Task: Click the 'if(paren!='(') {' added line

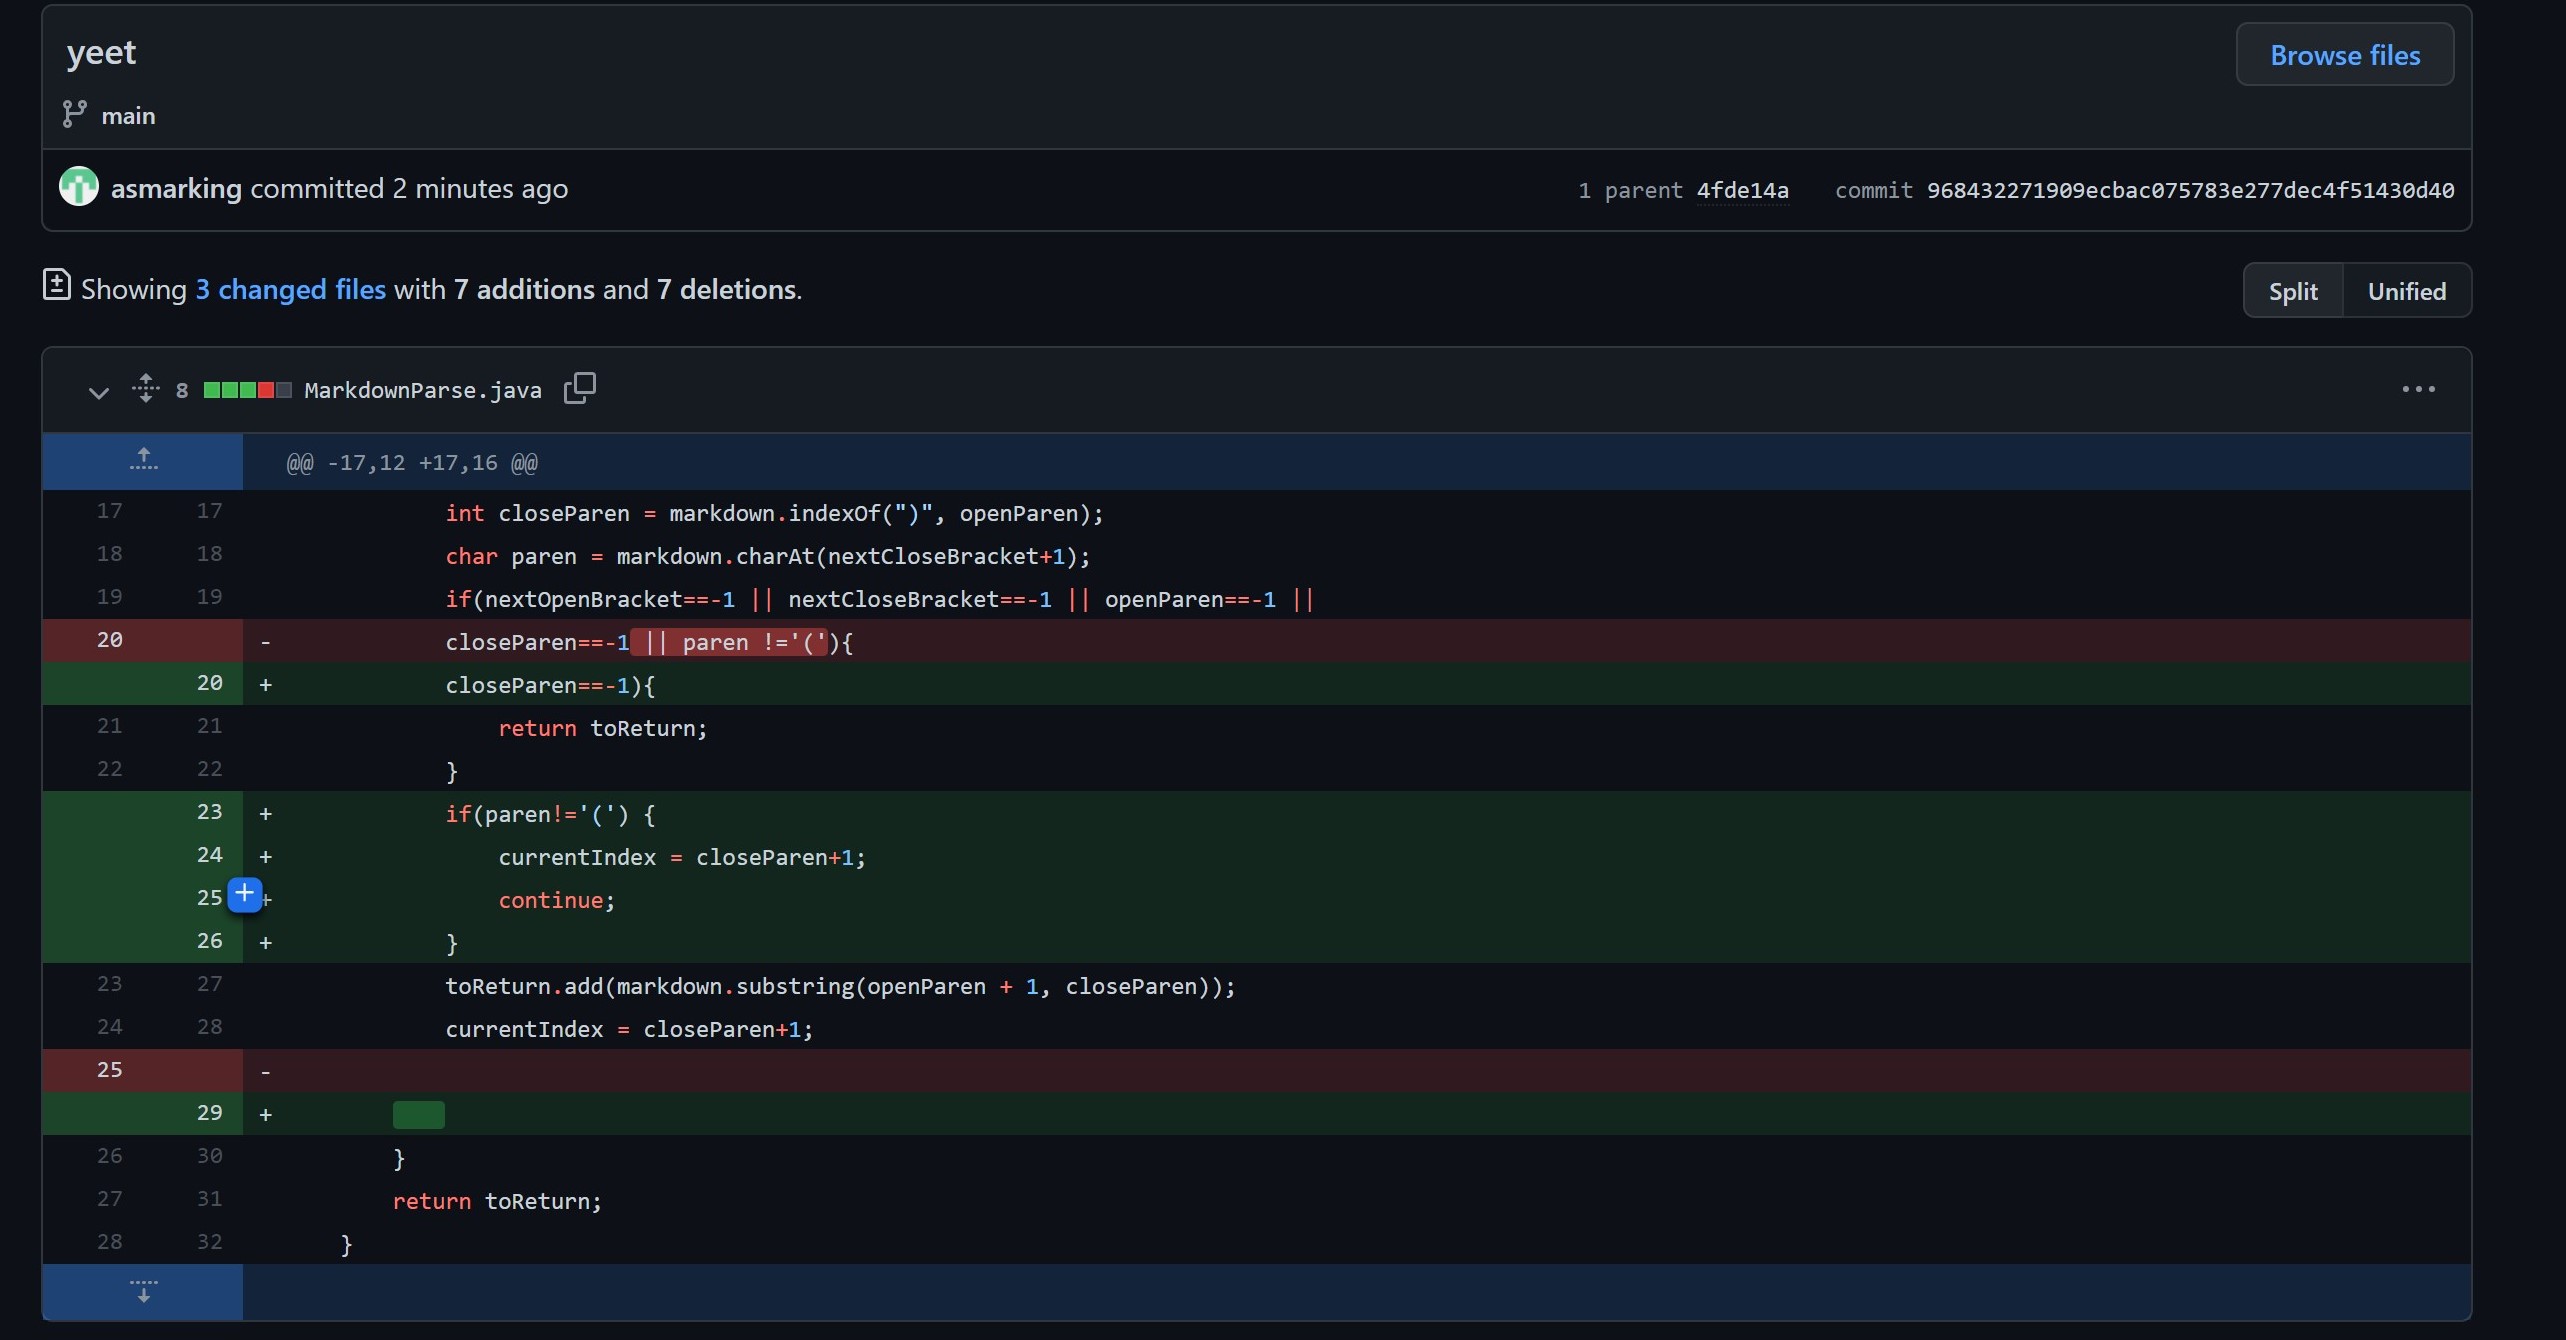Action: click(x=550, y=814)
